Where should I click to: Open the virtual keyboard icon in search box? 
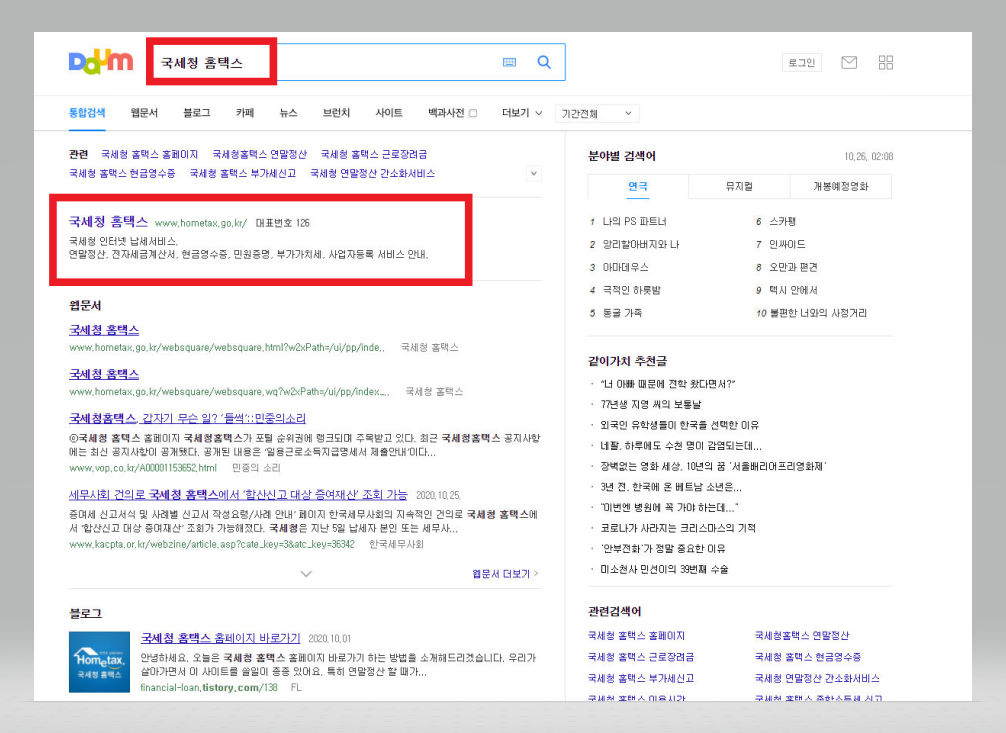[x=509, y=62]
